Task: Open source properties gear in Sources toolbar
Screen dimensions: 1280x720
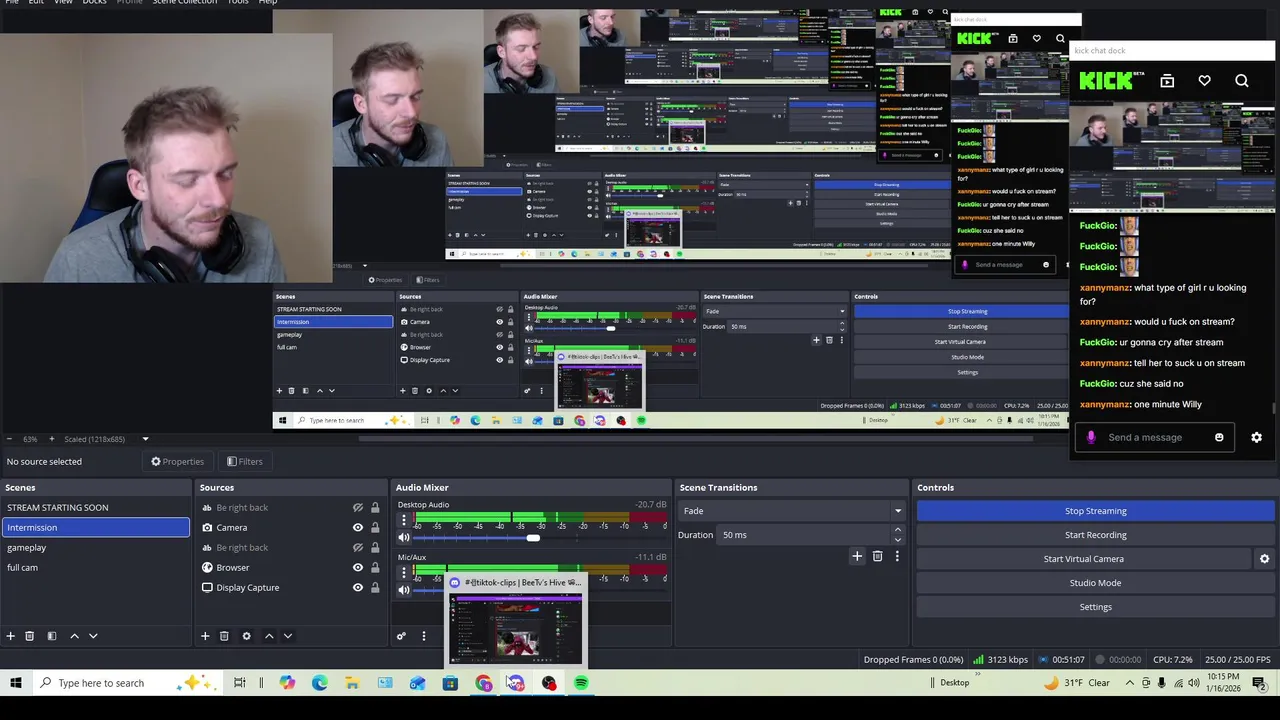Action: (246, 636)
